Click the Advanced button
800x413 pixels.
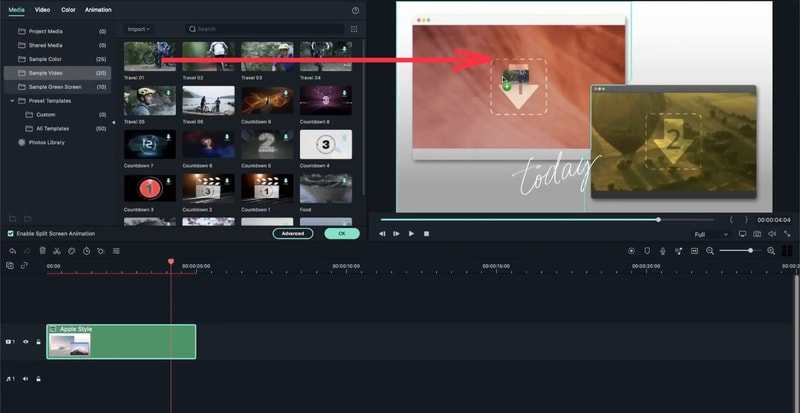293,233
